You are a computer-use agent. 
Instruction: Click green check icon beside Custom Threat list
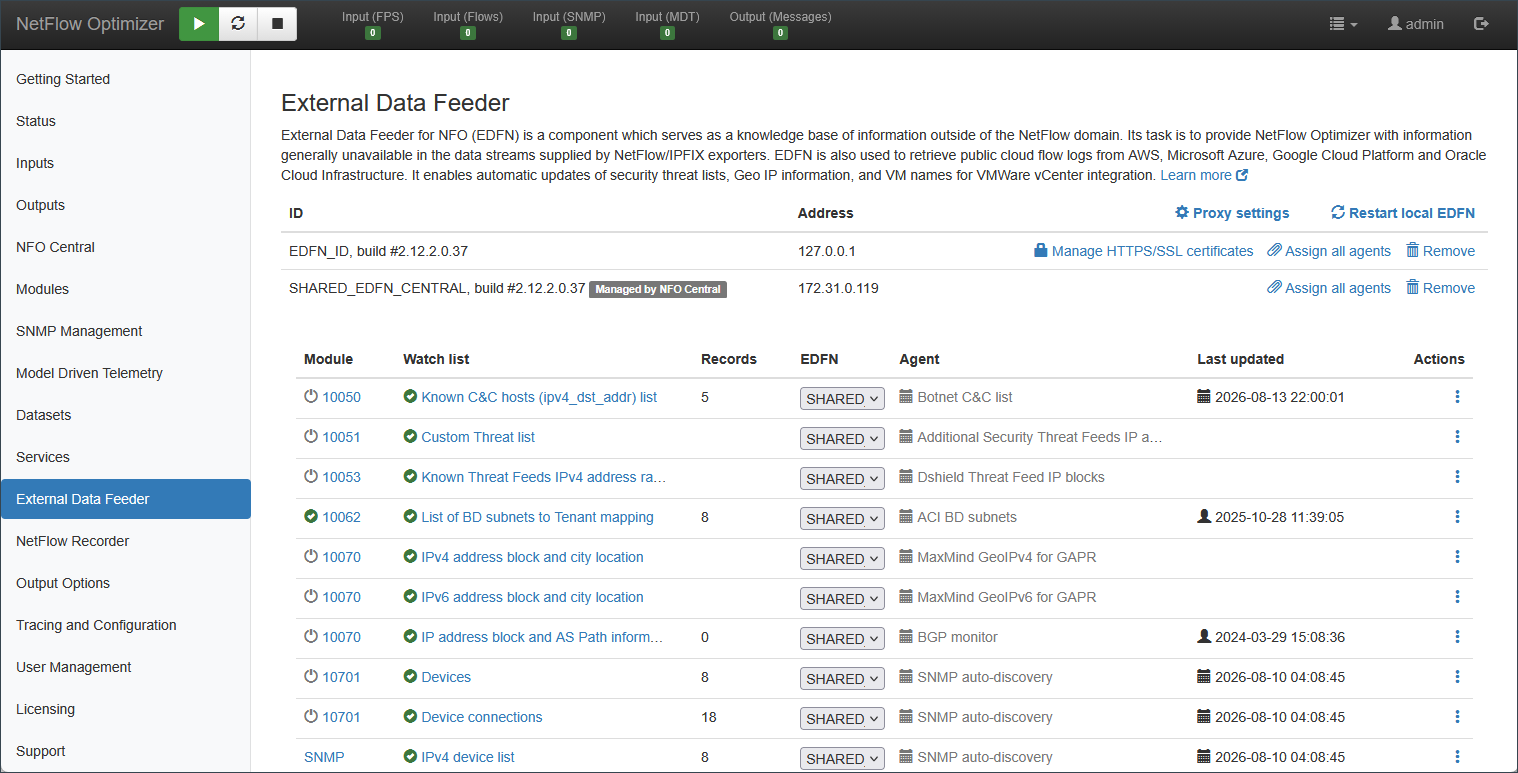(410, 437)
